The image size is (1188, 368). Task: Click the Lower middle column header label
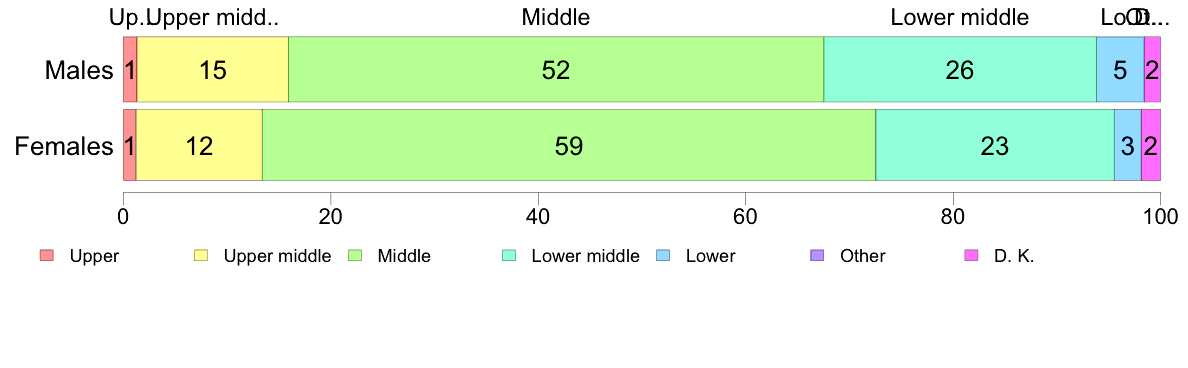(960, 17)
